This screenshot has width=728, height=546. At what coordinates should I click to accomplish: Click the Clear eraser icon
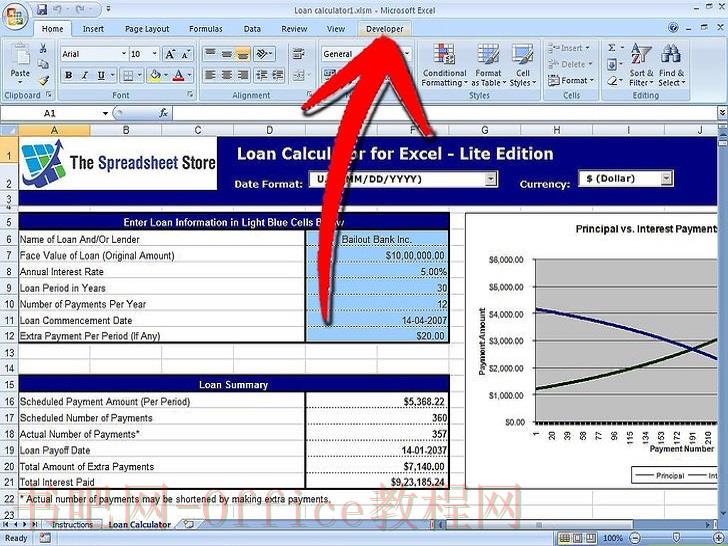[612, 81]
